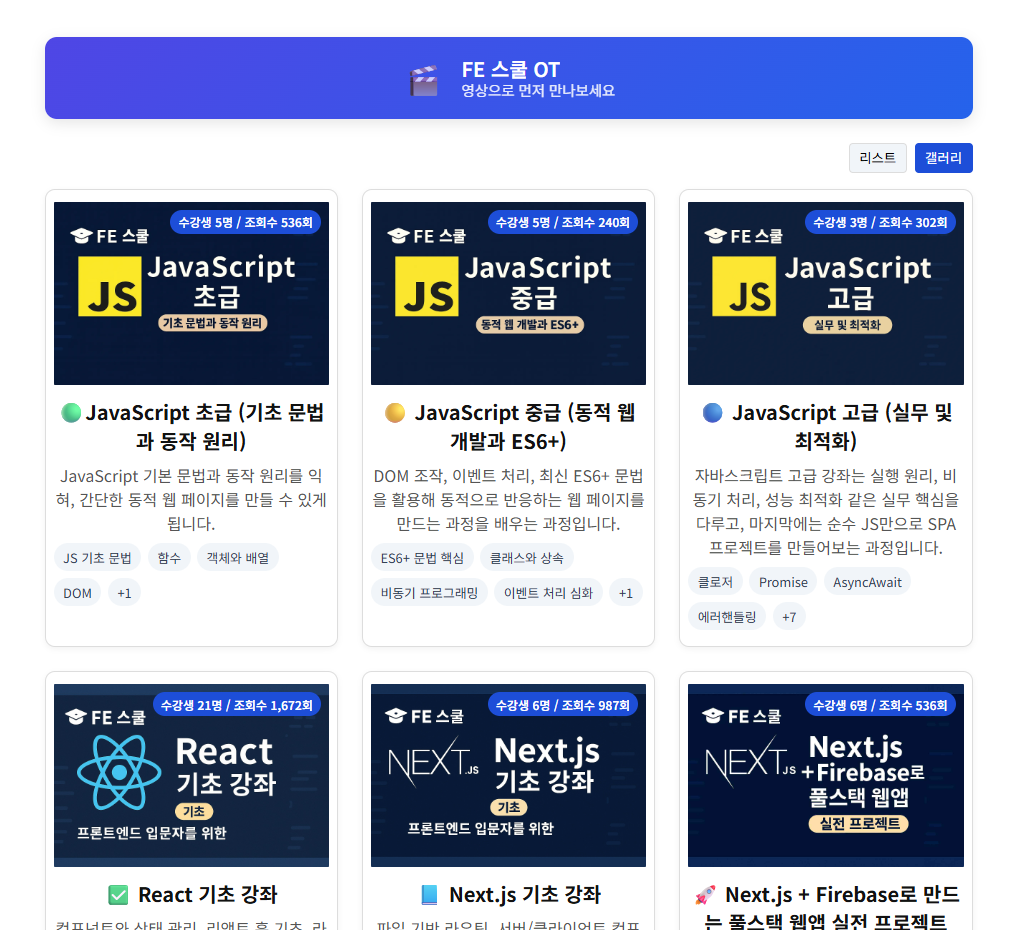This screenshot has height=930, width=1014.
Task: Open the Next.js 기초 강좌 title link
Action: click(524, 895)
